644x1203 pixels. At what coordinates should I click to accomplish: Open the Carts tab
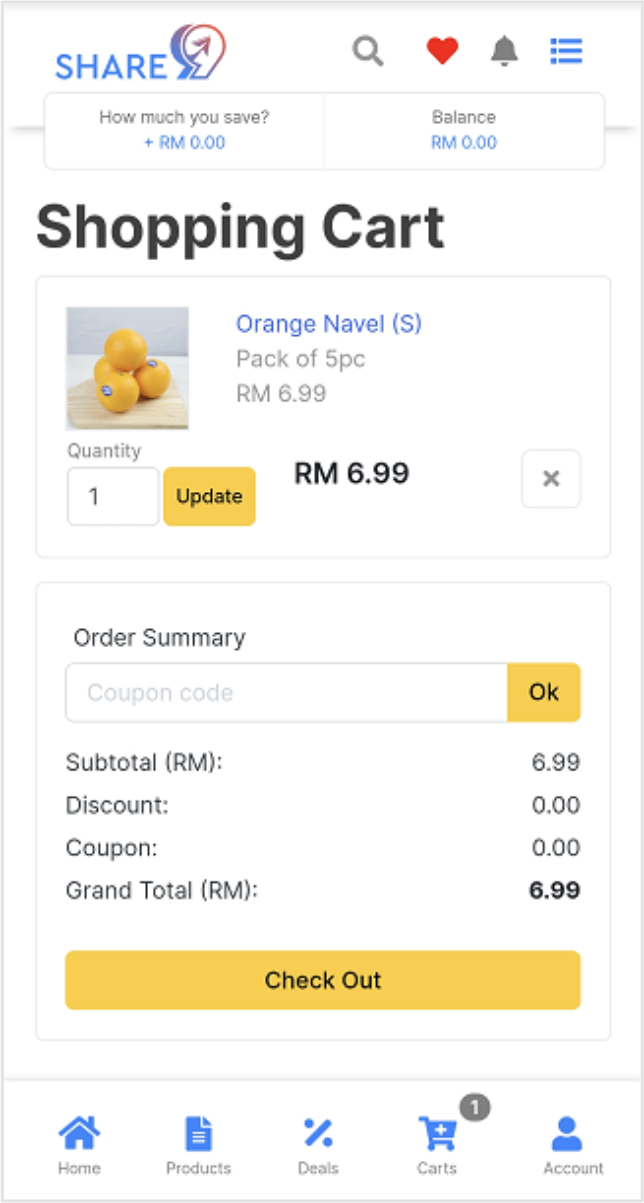[x=438, y=1144]
